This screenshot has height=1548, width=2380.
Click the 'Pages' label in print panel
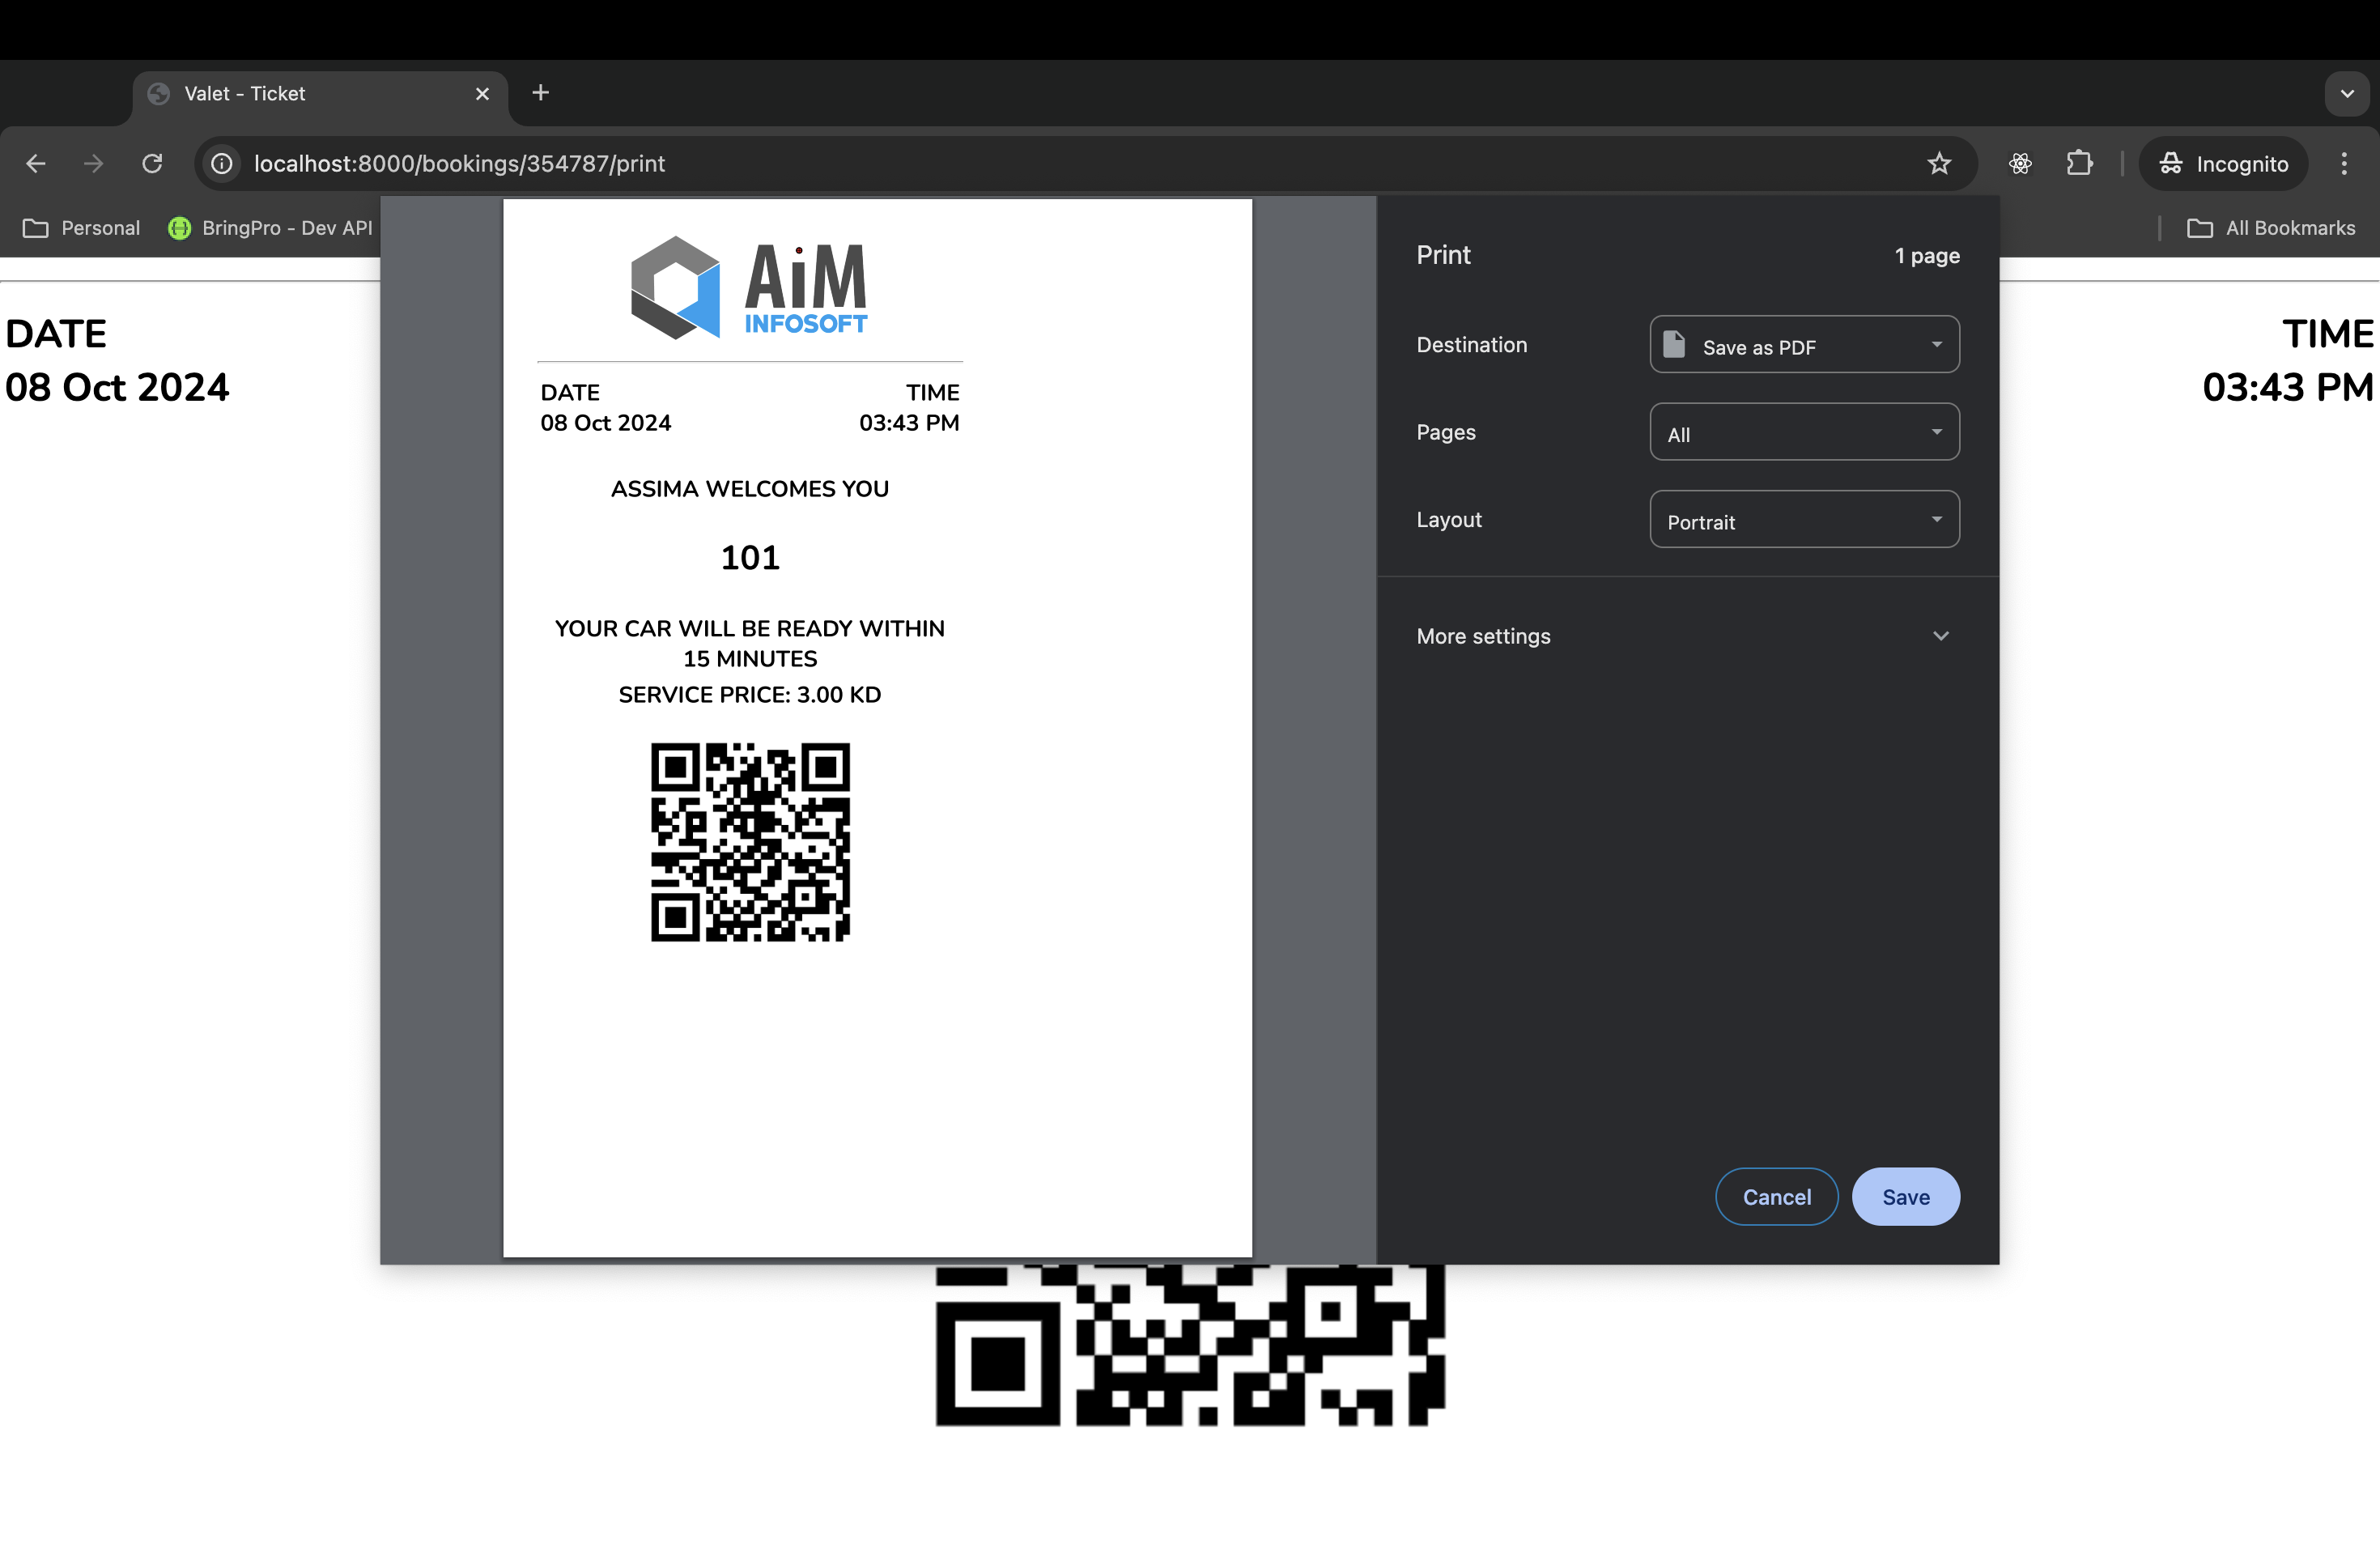coord(1446,432)
